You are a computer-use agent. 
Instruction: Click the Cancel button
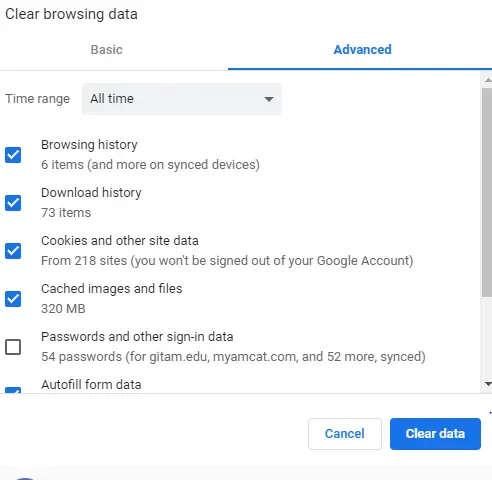click(345, 434)
